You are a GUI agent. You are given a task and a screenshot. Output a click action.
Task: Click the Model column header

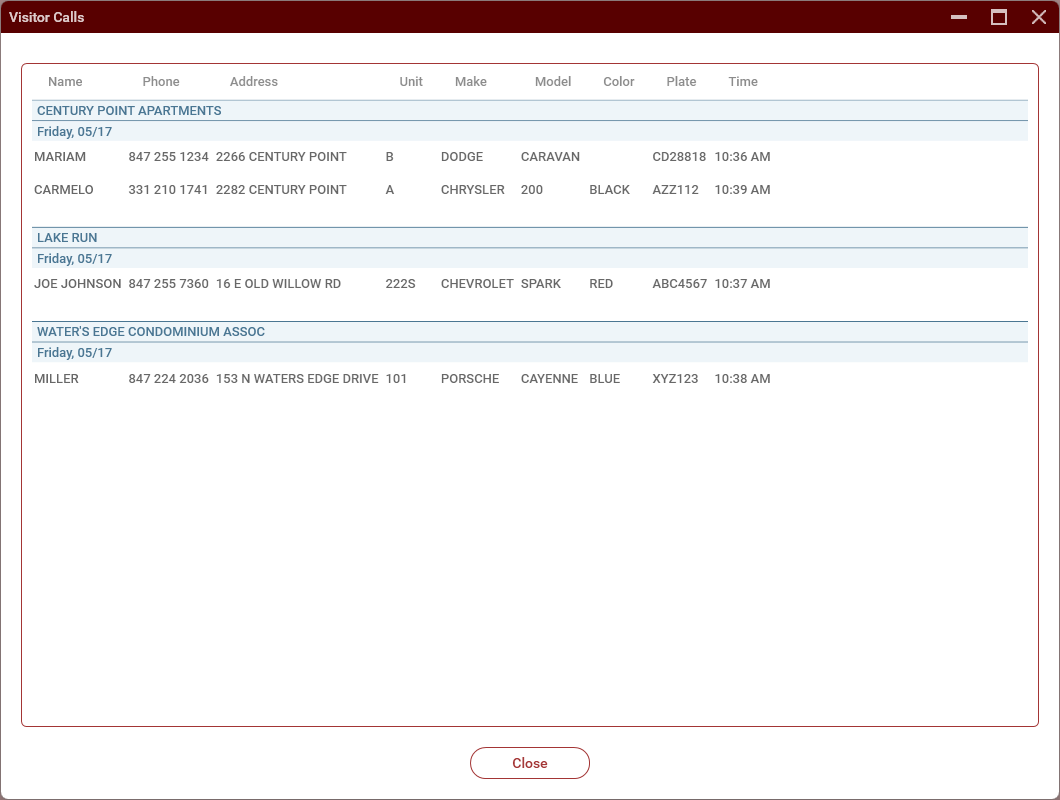pos(553,82)
